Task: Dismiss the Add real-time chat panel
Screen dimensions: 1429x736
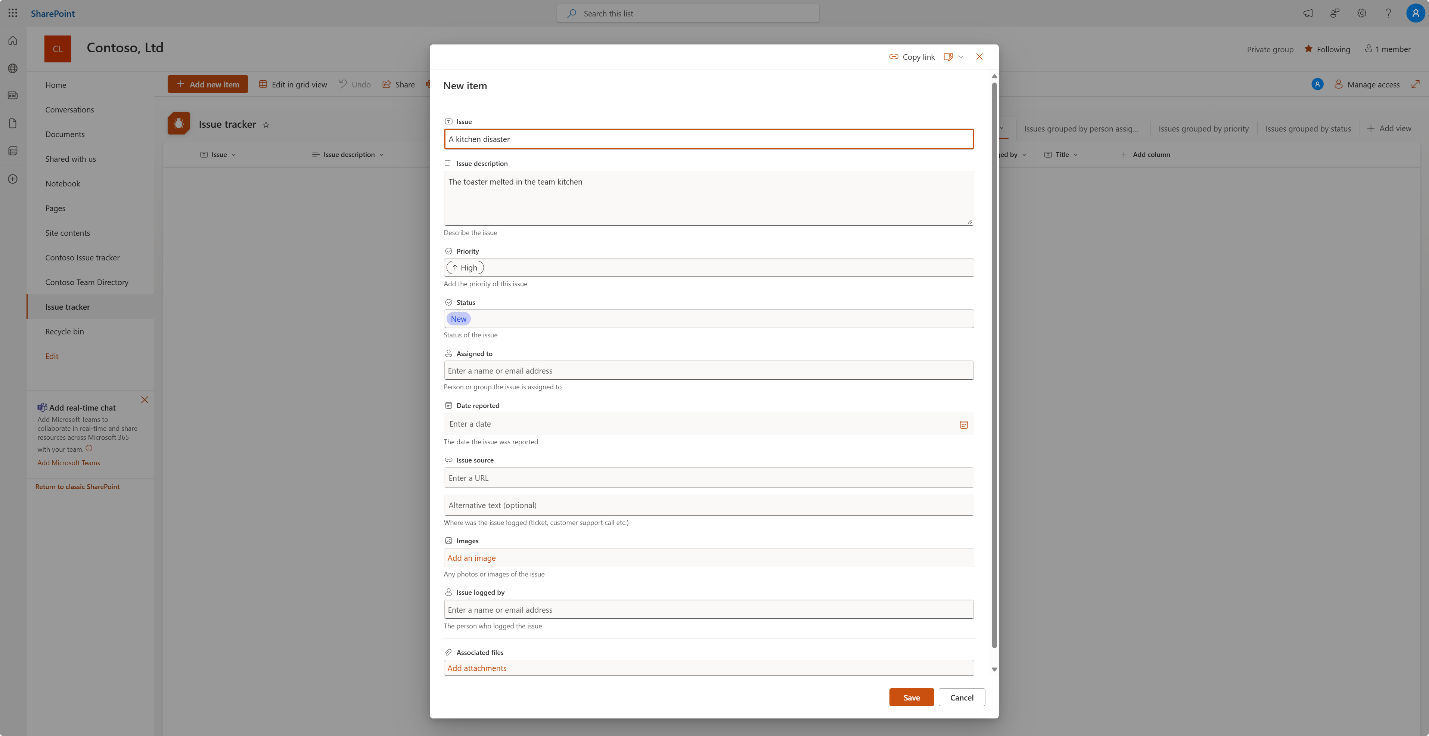Action: click(x=145, y=400)
